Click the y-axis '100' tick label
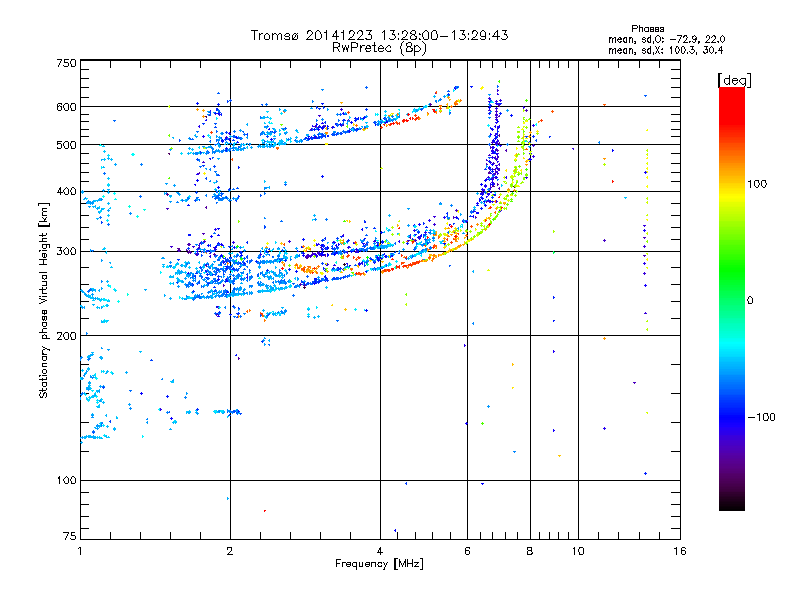 [x=66, y=480]
